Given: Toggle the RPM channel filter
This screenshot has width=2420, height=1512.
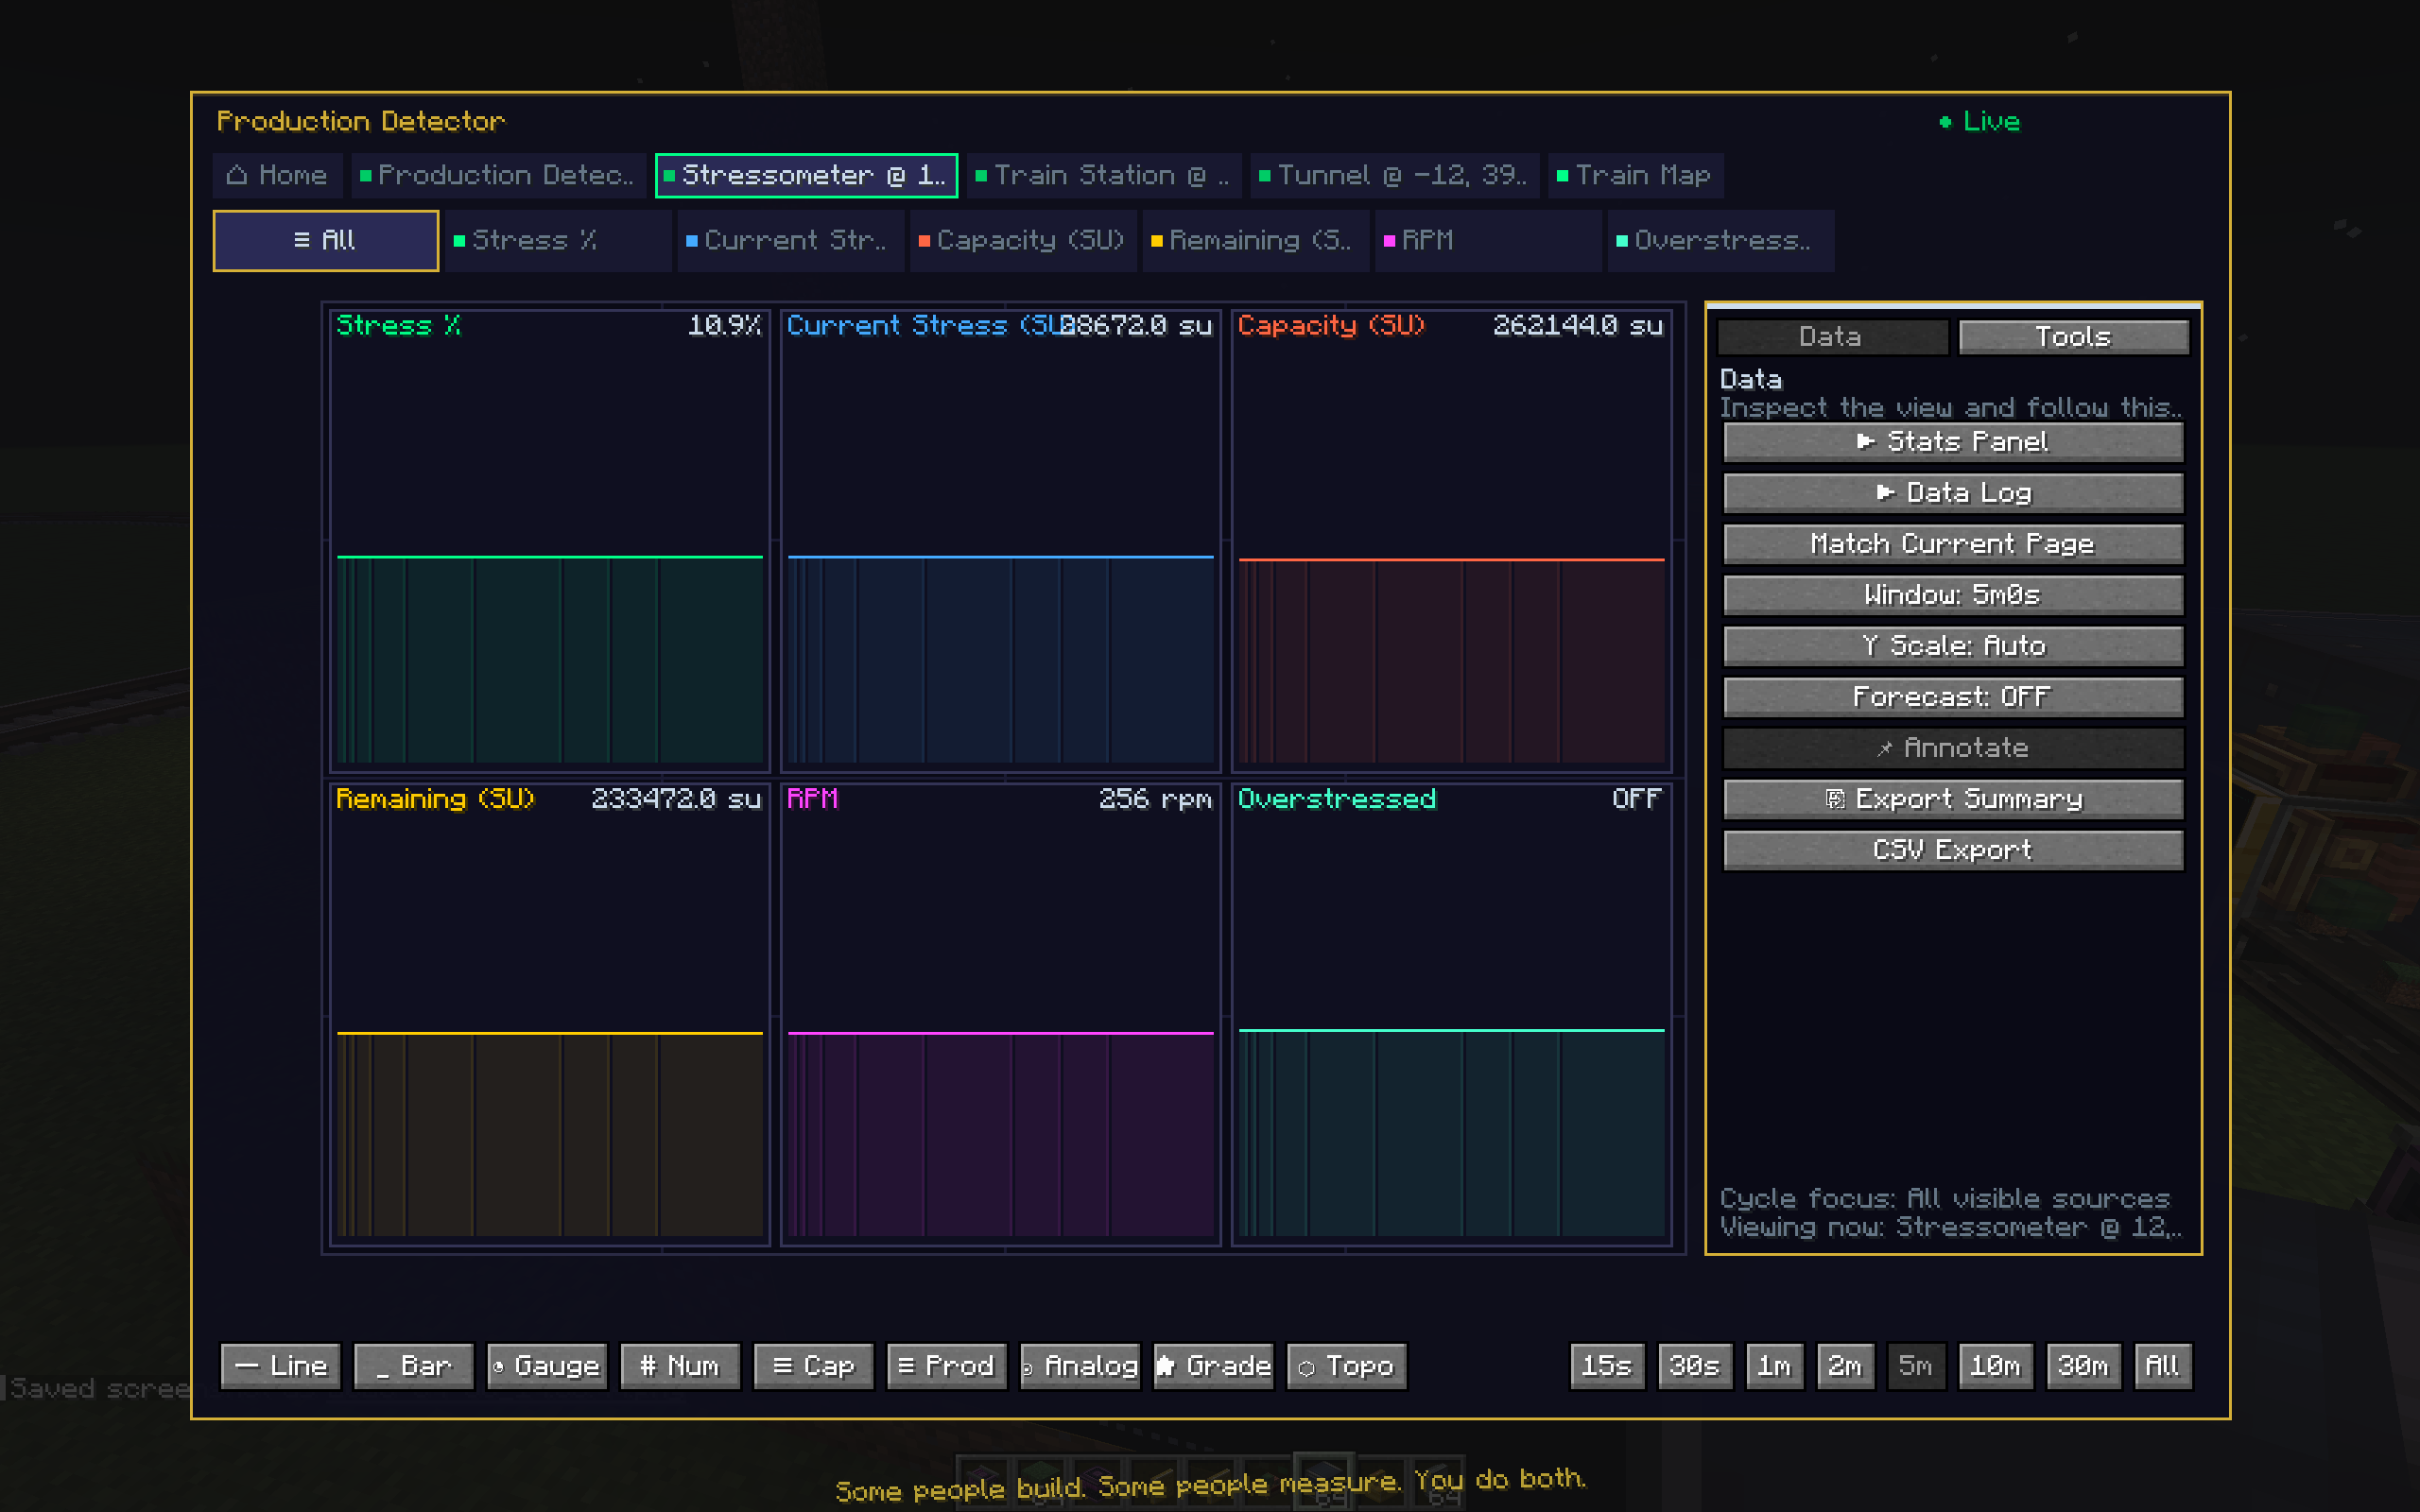Looking at the screenshot, I should 1488,240.
